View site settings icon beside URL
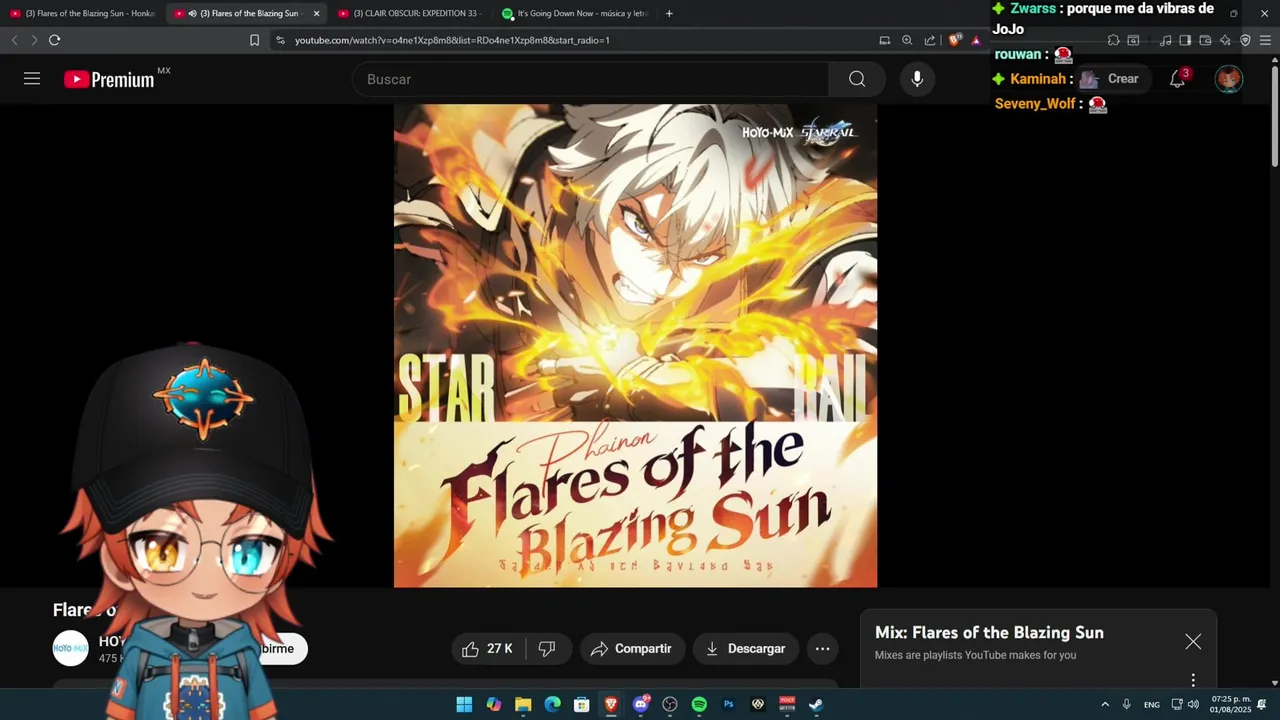This screenshot has height=720, width=1280. [280, 40]
